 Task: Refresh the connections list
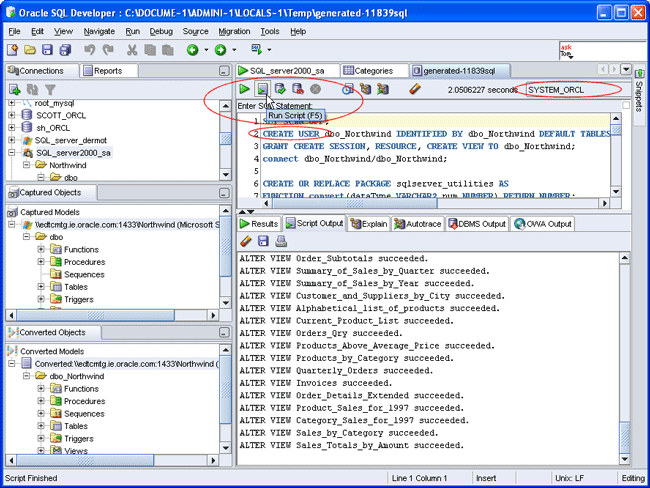pos(32,89)
